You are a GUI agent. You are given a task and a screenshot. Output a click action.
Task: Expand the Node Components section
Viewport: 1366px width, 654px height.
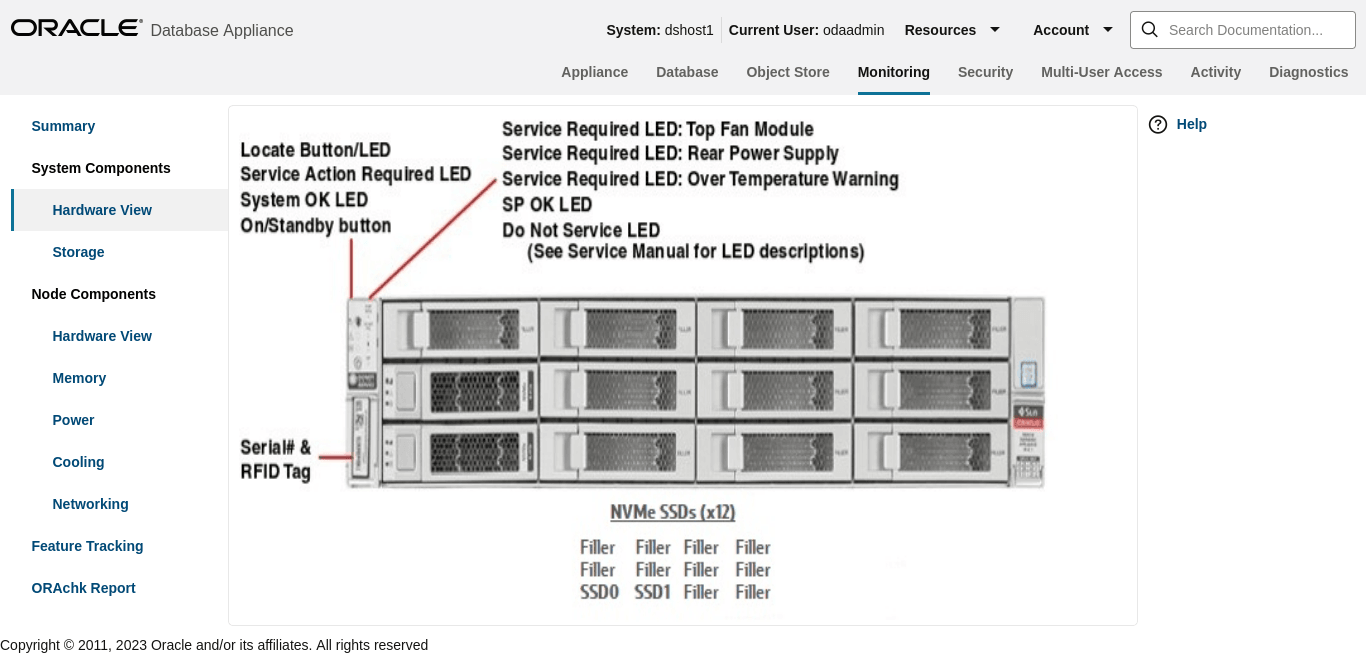coord(93,294)
